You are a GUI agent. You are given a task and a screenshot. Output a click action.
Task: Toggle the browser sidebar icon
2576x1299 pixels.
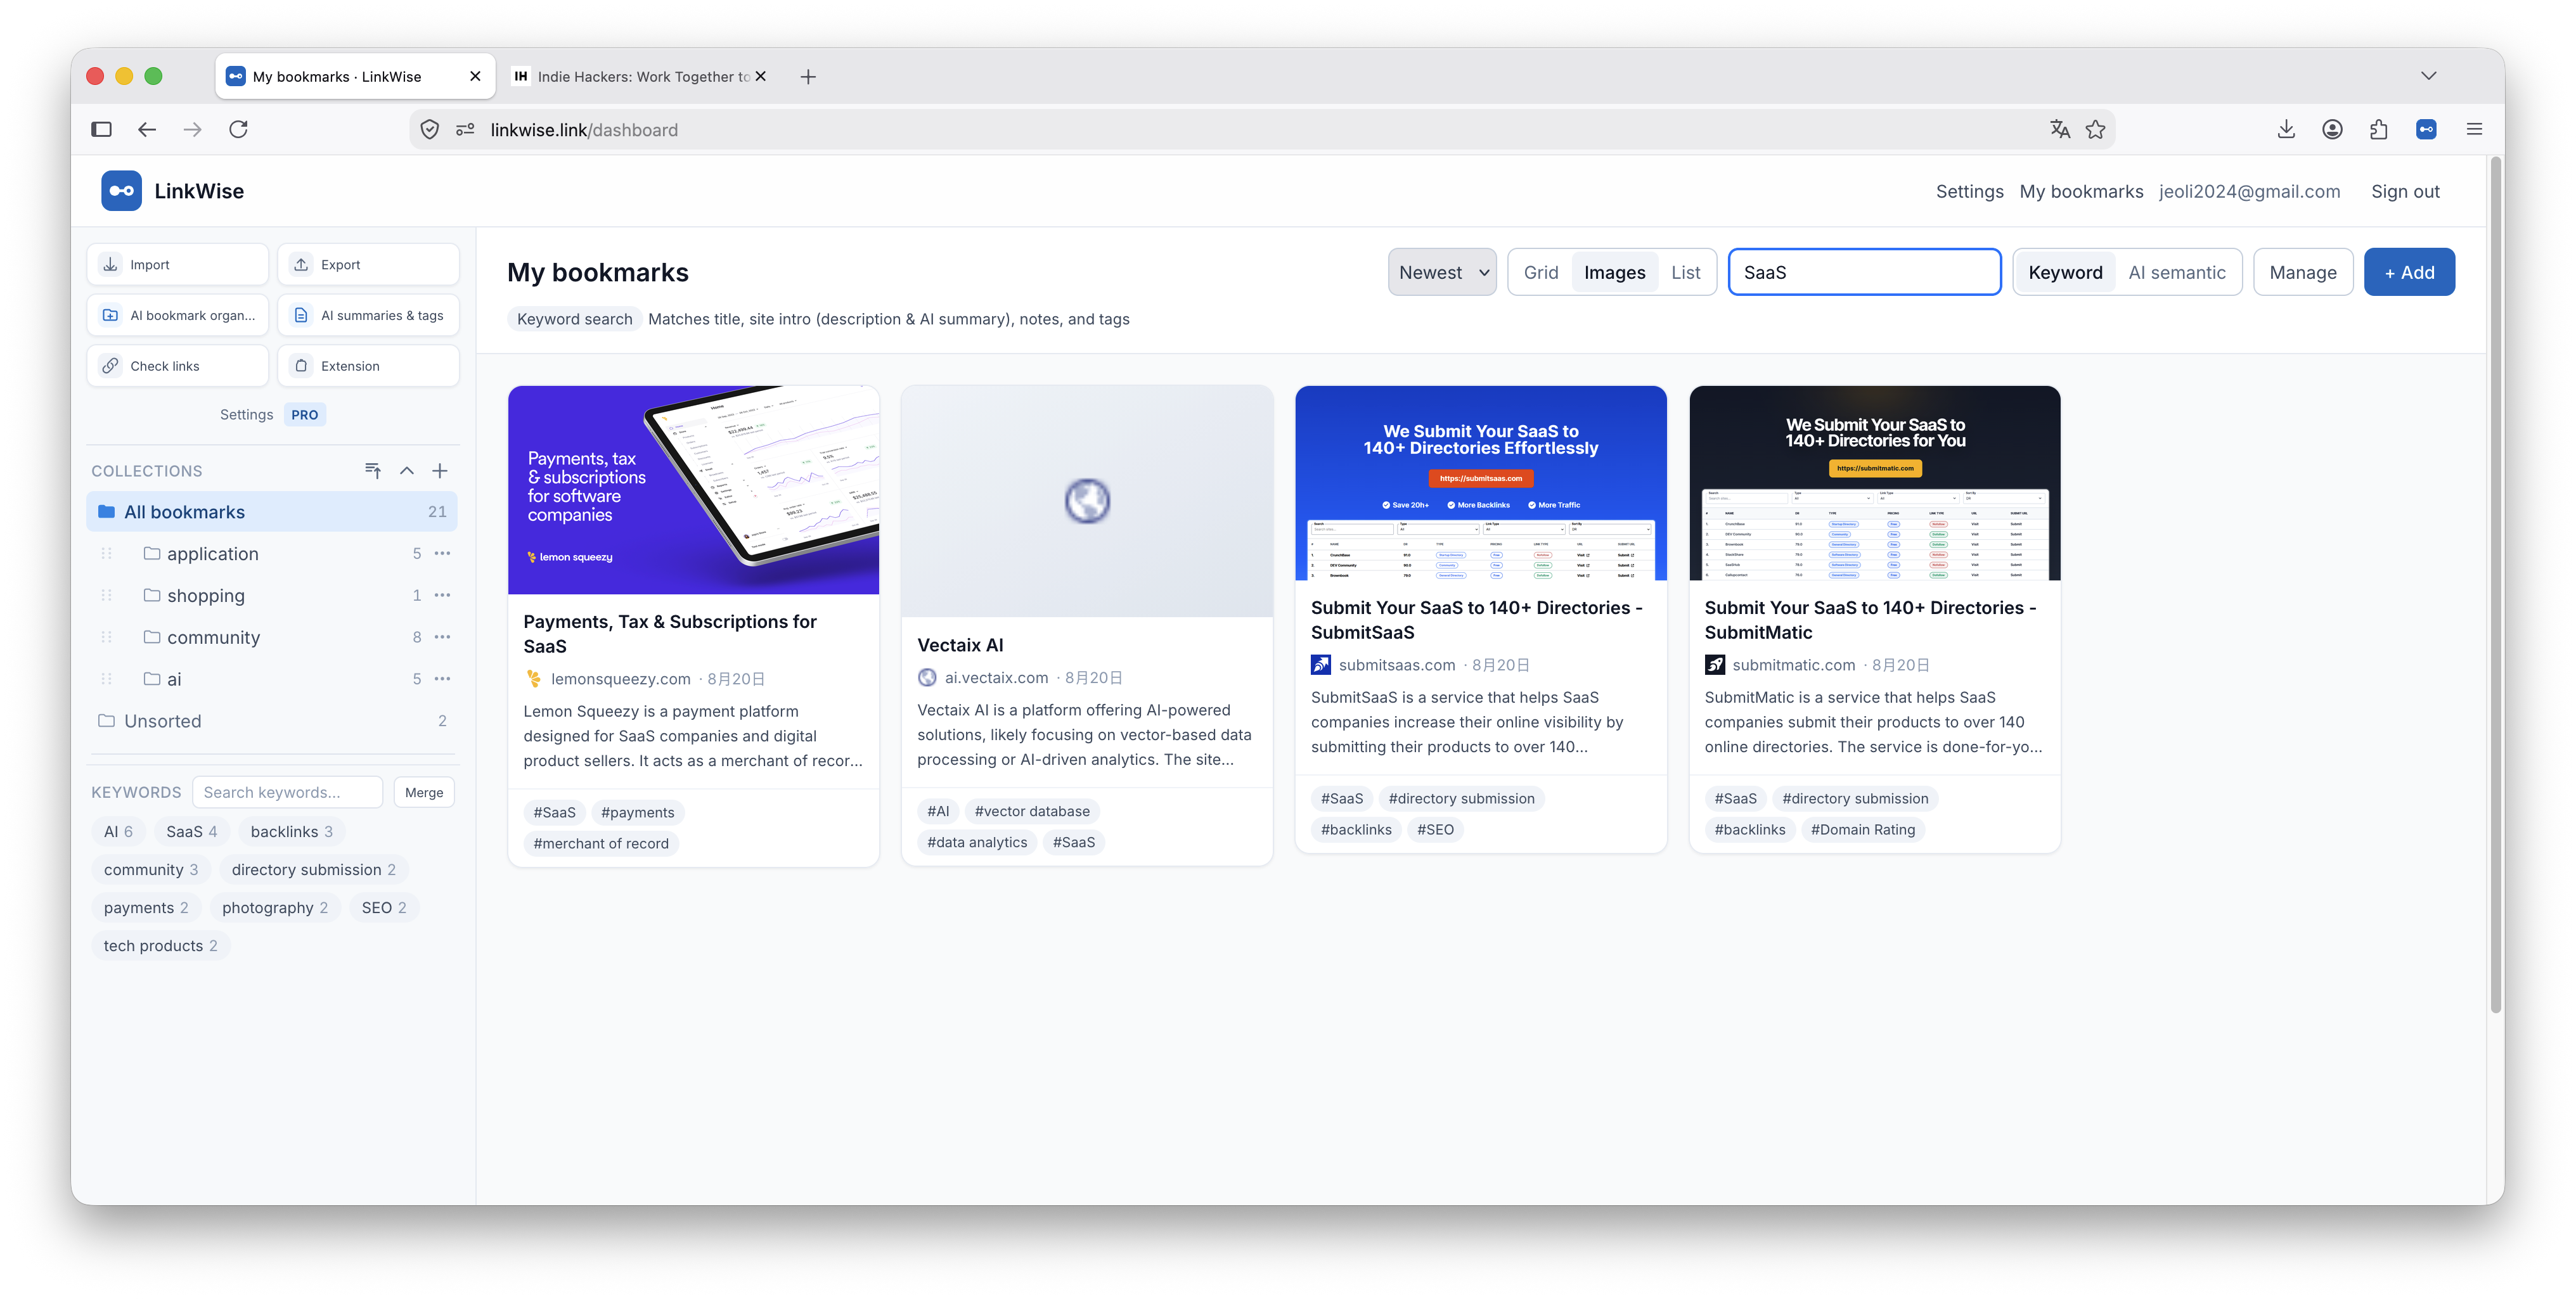pyautogui.click(x=101, y=129)
